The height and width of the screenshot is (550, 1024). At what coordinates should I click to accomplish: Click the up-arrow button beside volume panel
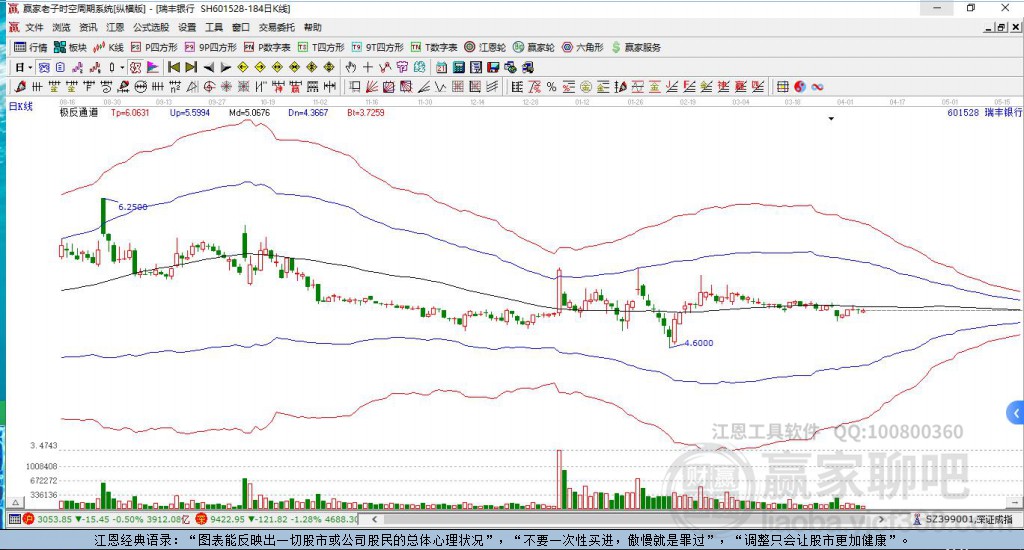[x=16, y=502]
